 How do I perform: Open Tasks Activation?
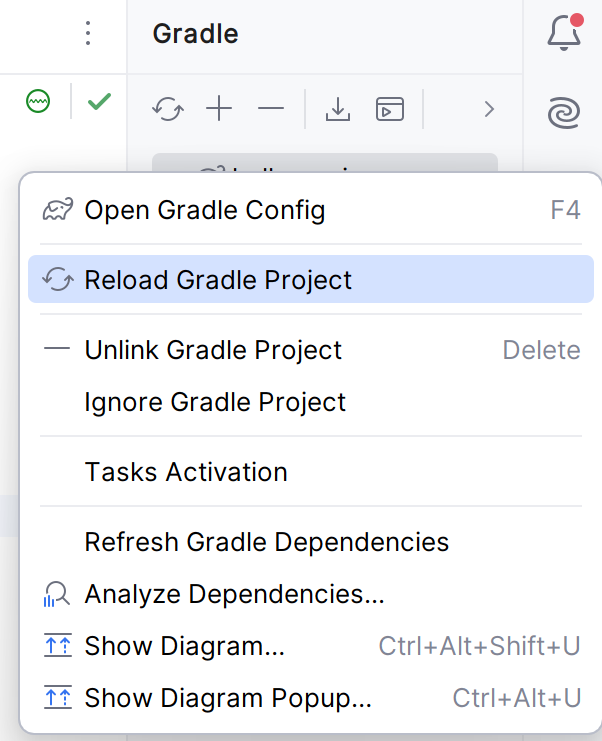[186, 472]
